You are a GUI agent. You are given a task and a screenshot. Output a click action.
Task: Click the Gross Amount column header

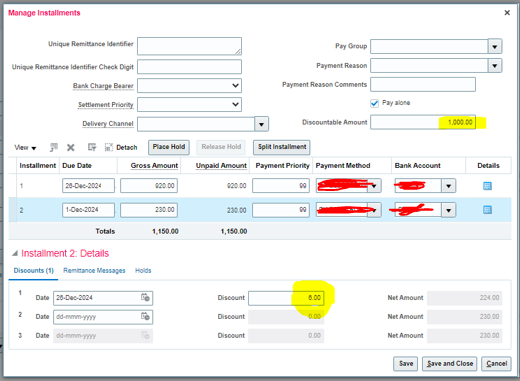click(x=154, y=165)
